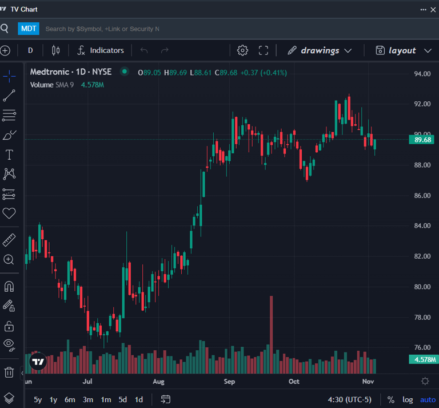
Task: Toggle percent scale mode
Action: (391, 399)
